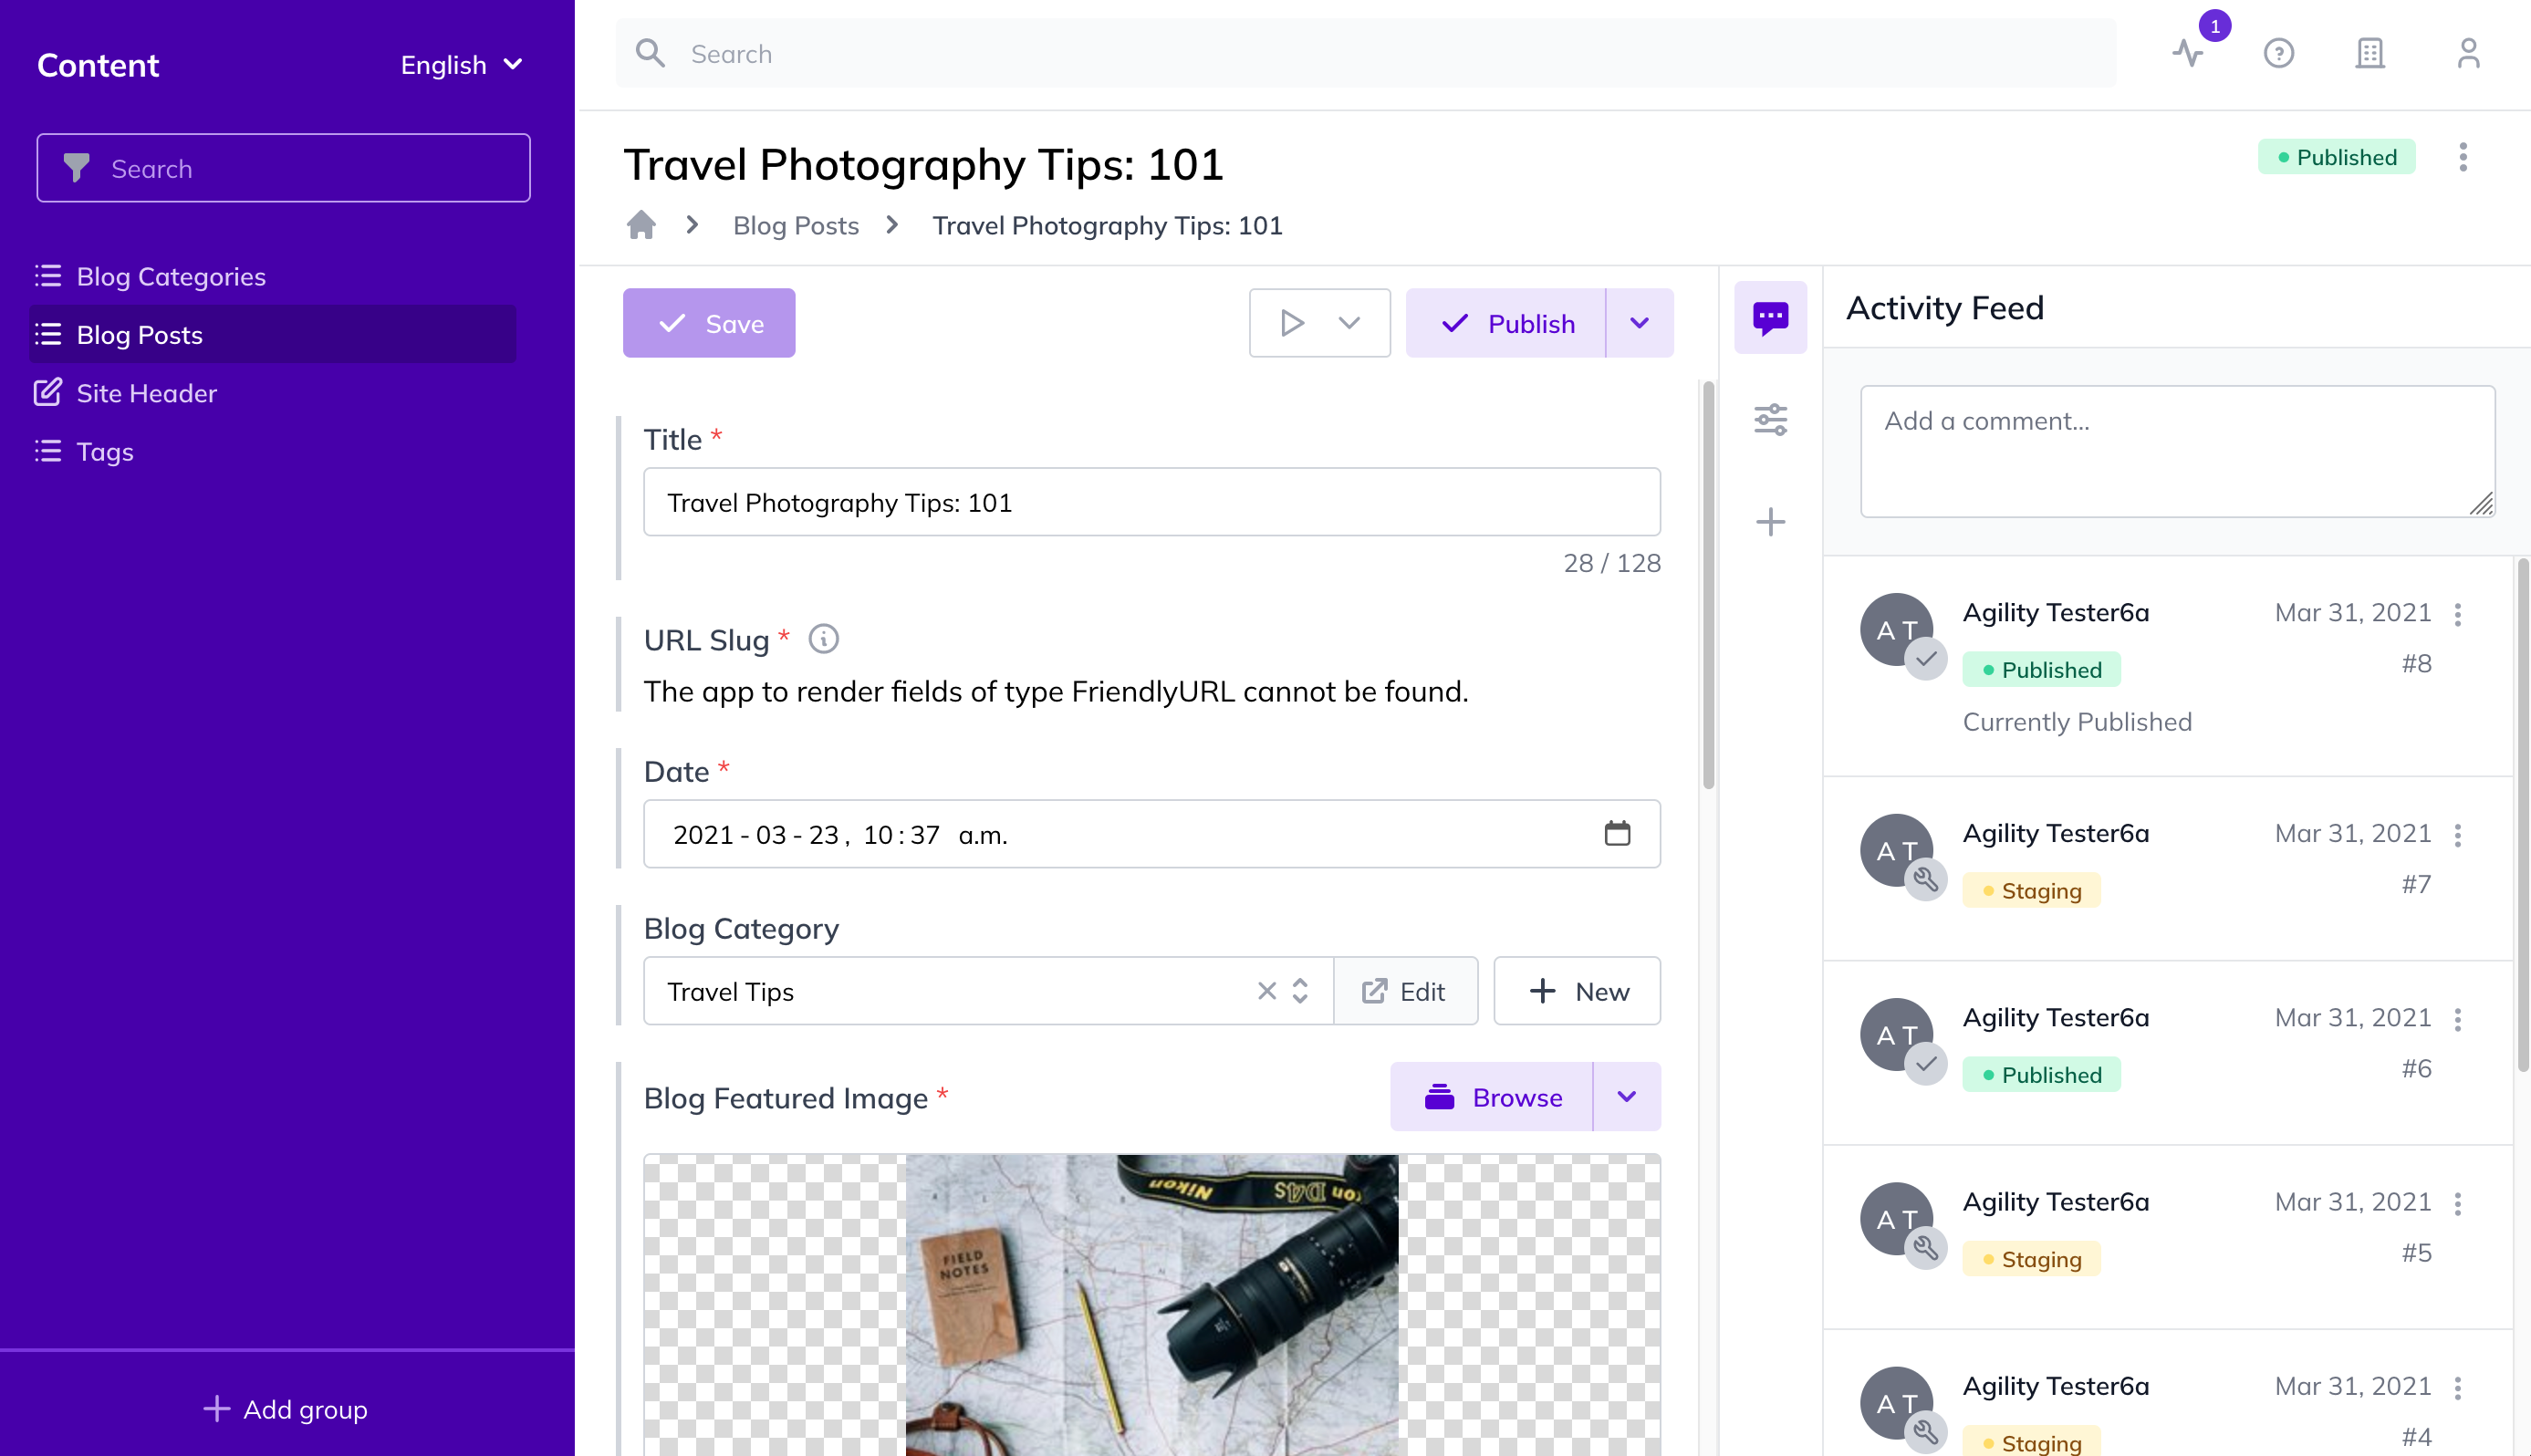Screen dimensions: 2531x1456
Task: Open Site Header in the sidebar
Action: [x=272, y=392]
